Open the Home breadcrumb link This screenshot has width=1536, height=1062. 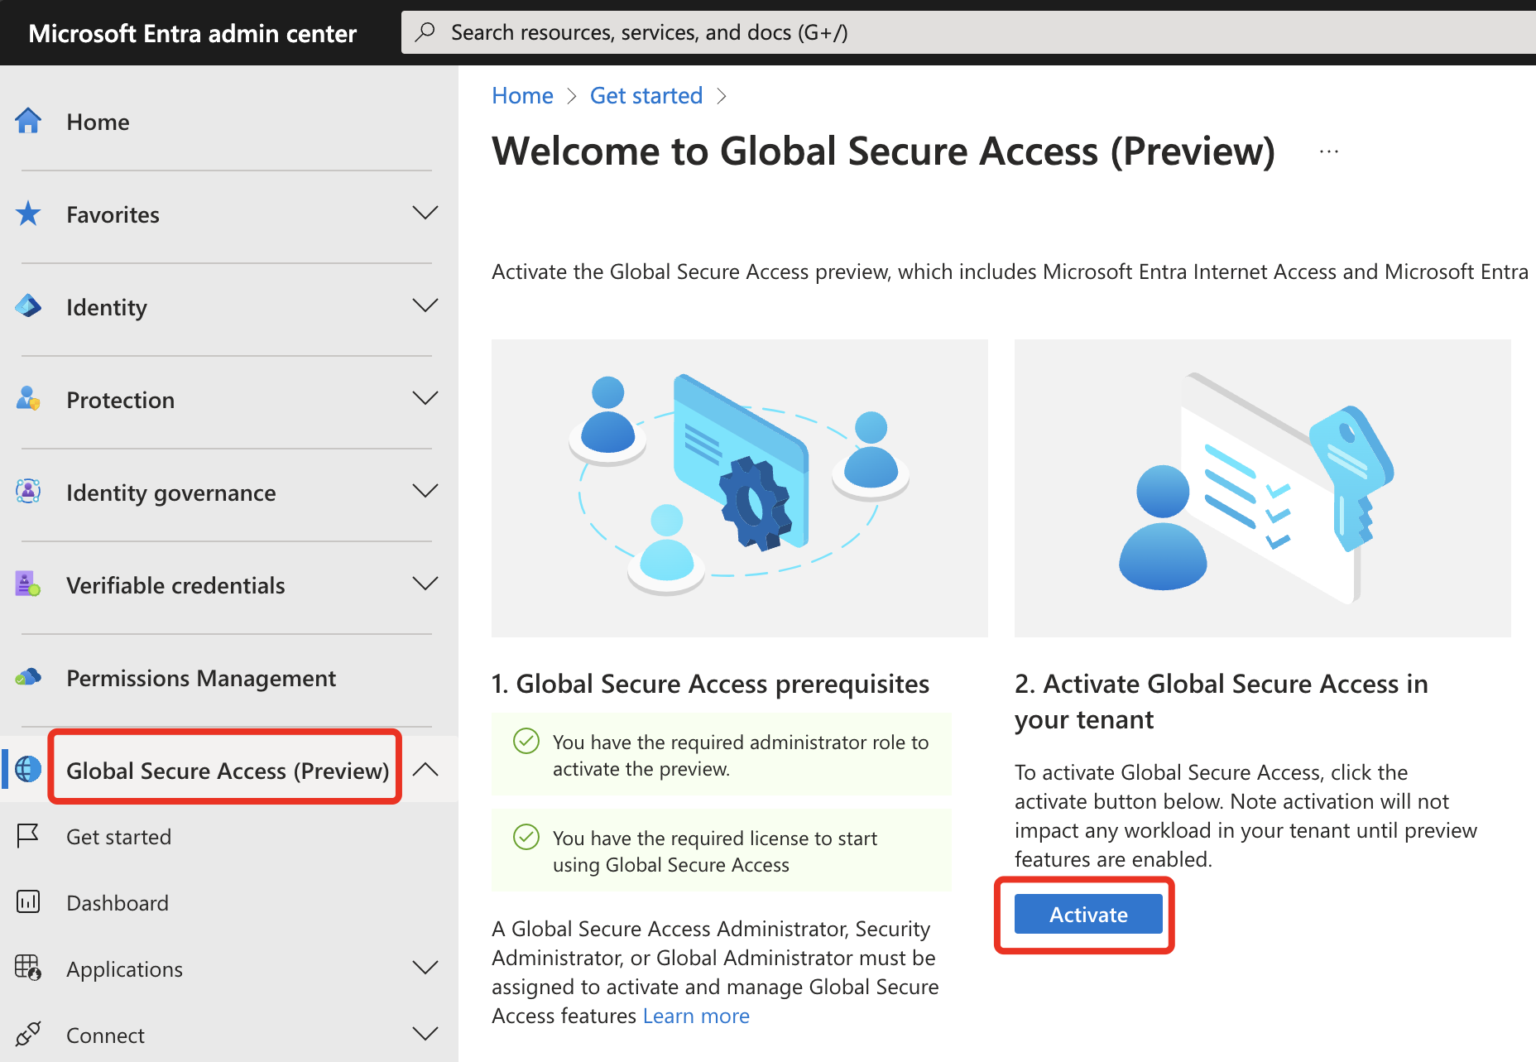pos(522,95)
